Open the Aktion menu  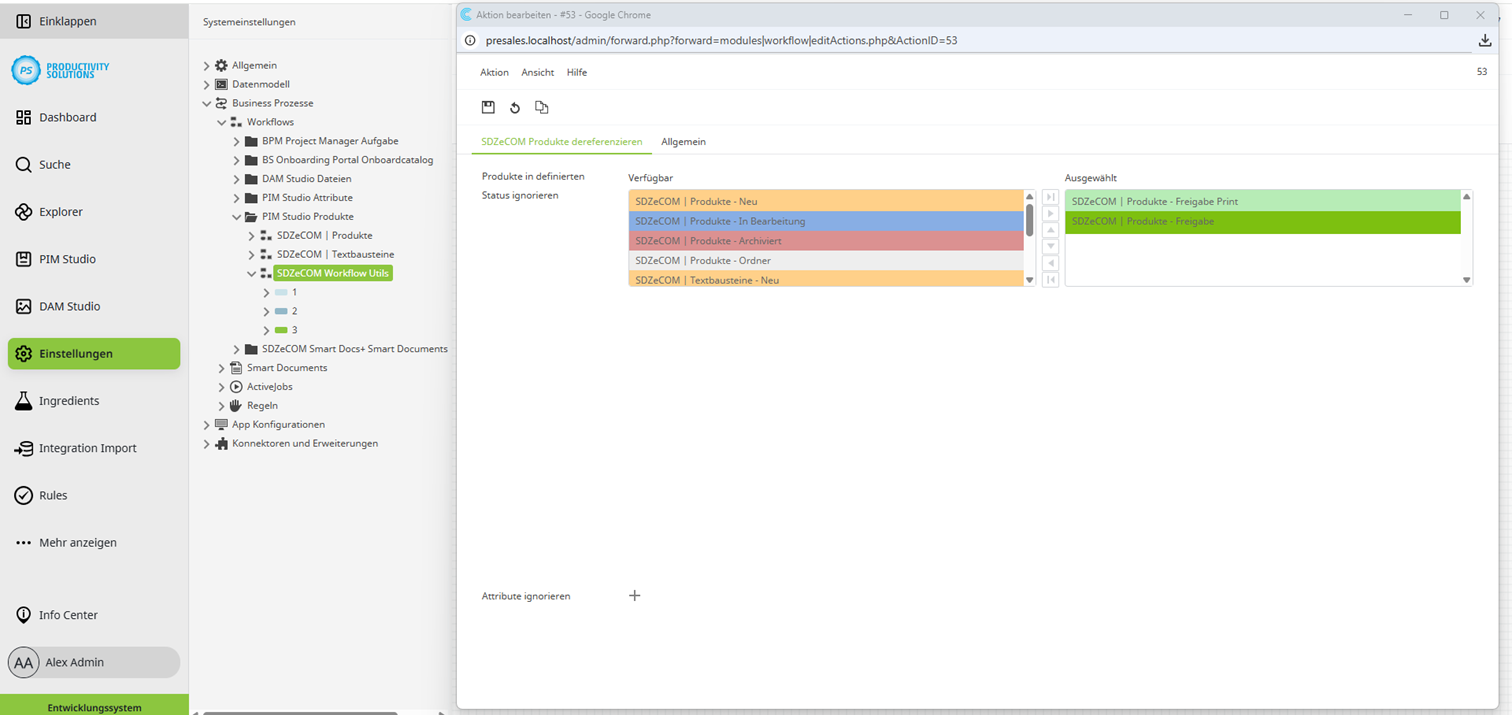[494, 72]
